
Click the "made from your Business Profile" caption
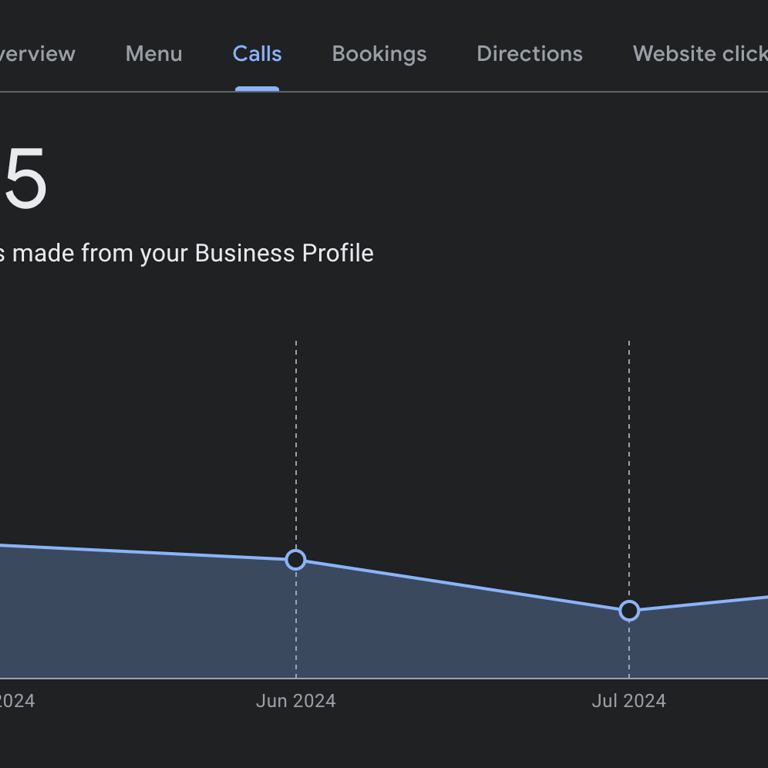[190, 253]
